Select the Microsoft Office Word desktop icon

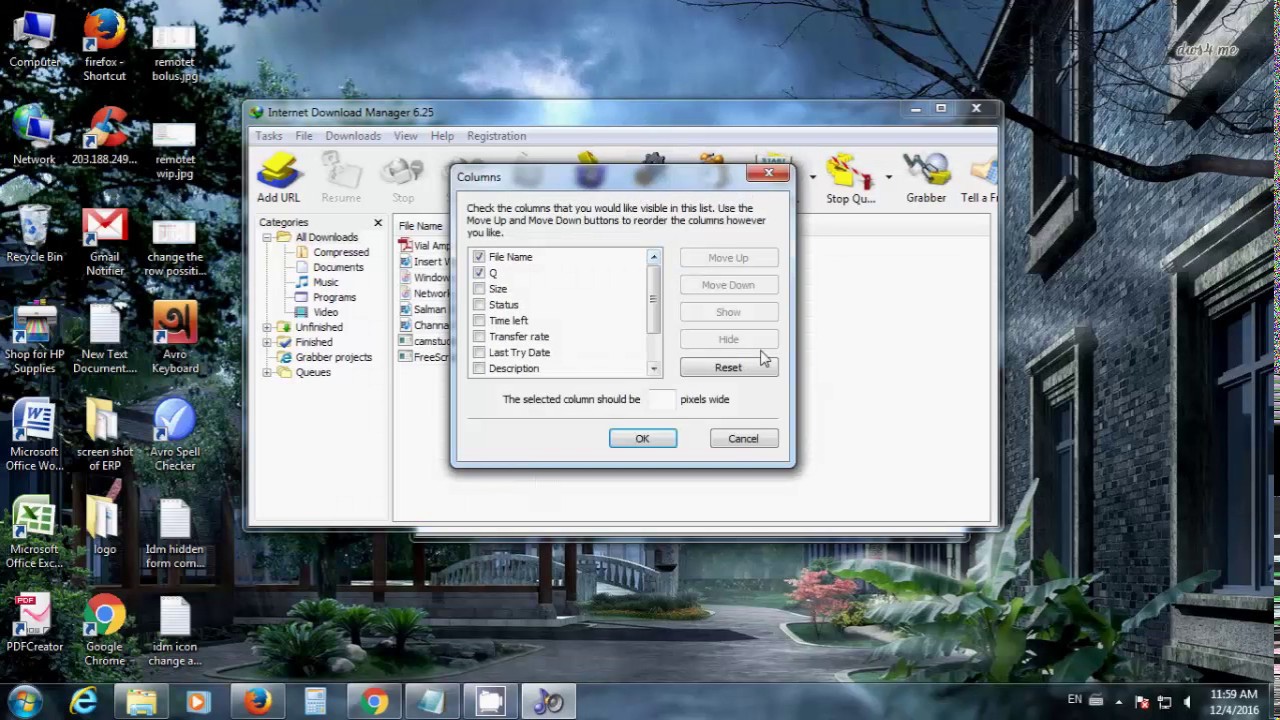click(x=34, y=436)
